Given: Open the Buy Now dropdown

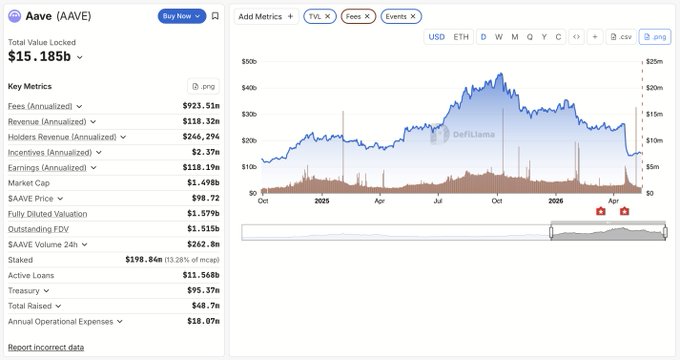Looking at the screenshot, I should (182, 16).
